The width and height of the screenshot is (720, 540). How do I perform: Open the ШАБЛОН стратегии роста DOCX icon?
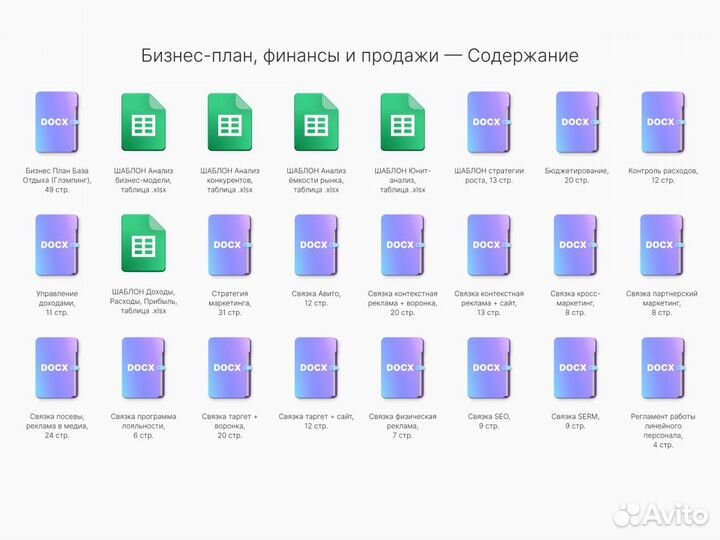click(x=488, y=122)
